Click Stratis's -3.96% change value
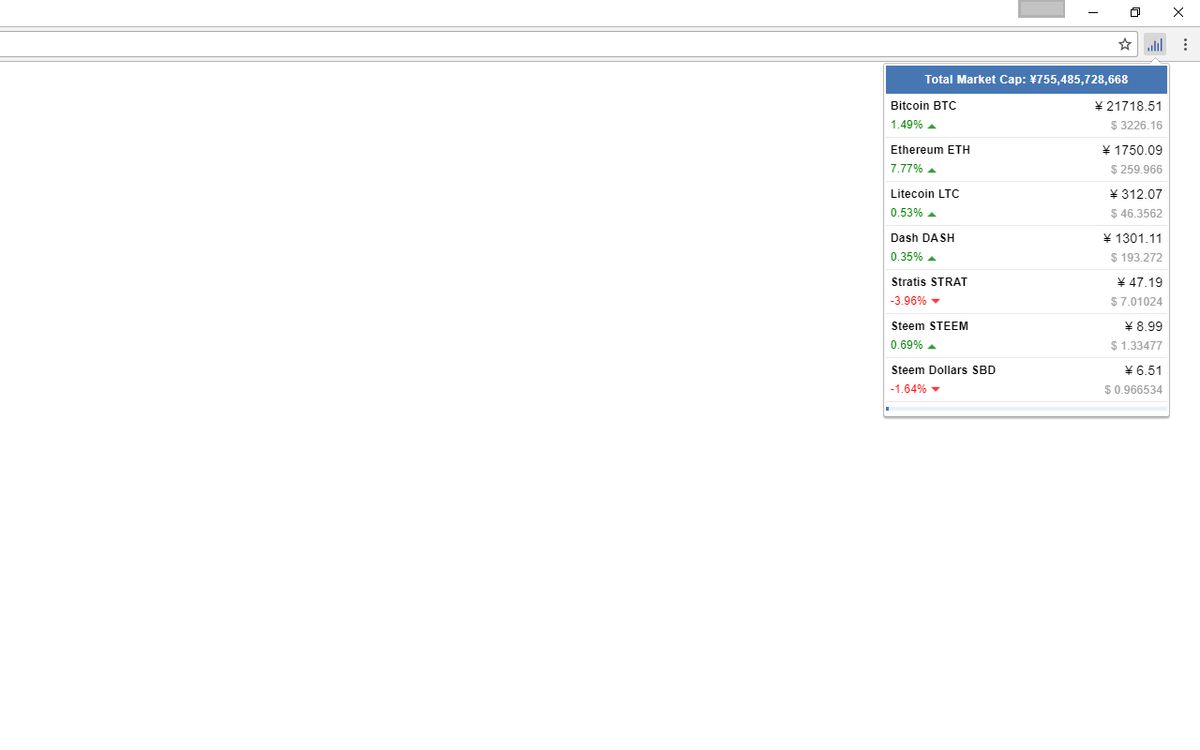The height and width of the screenshot is (750, 1200). click(x=908, y=301)
